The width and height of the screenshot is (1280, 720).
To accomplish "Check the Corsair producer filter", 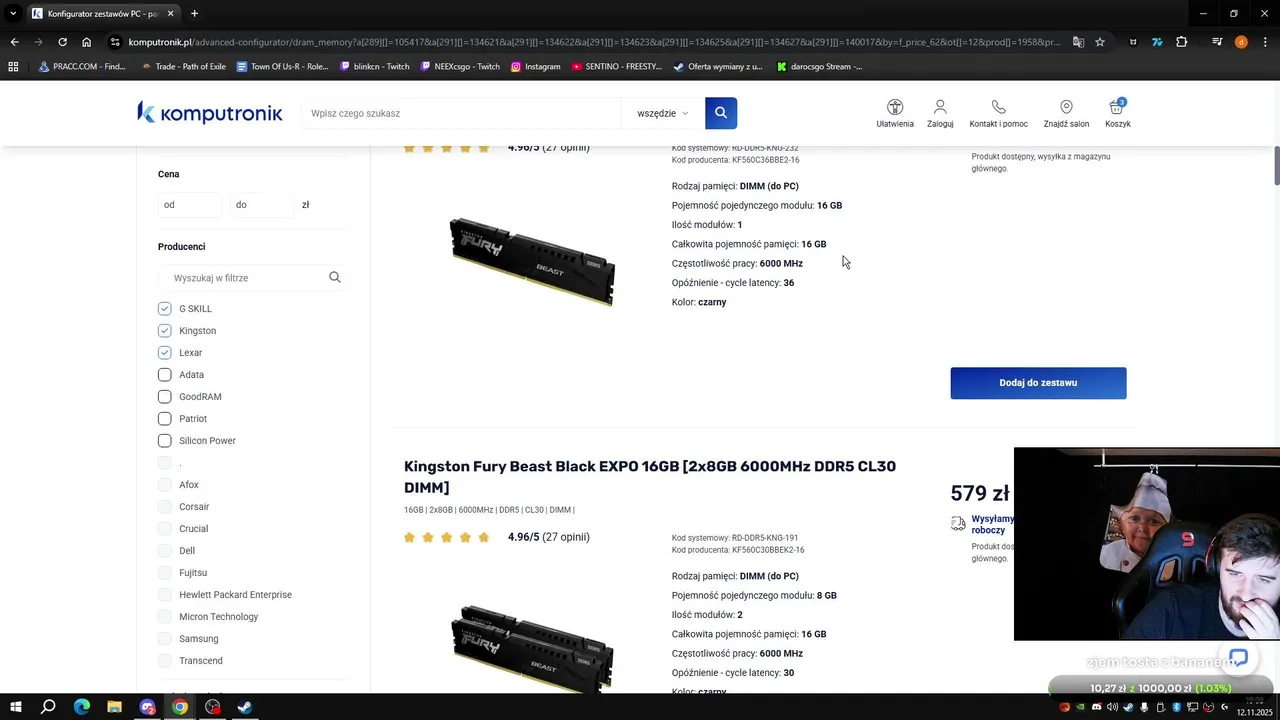I will tap(165, 507).
